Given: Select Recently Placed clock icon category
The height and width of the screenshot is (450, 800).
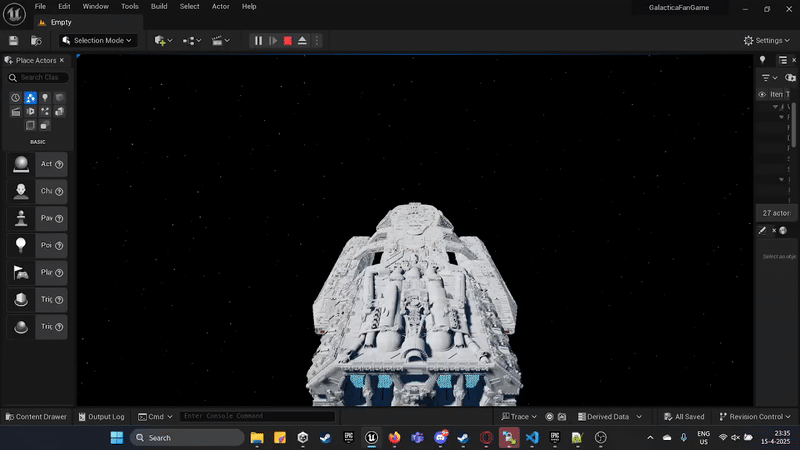Looking at the screenshot, I should click(x=15, y=97).
